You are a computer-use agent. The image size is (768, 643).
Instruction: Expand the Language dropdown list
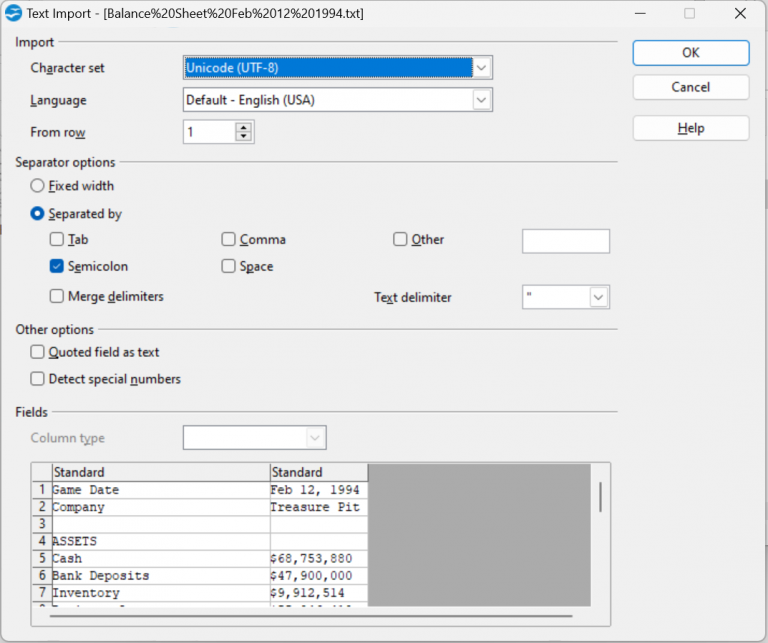pyautogui.click(x=482, y=101)
